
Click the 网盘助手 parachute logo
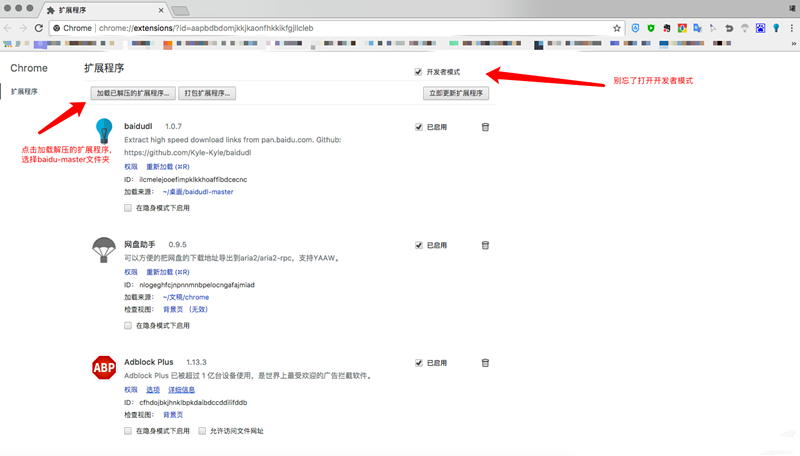104,250
